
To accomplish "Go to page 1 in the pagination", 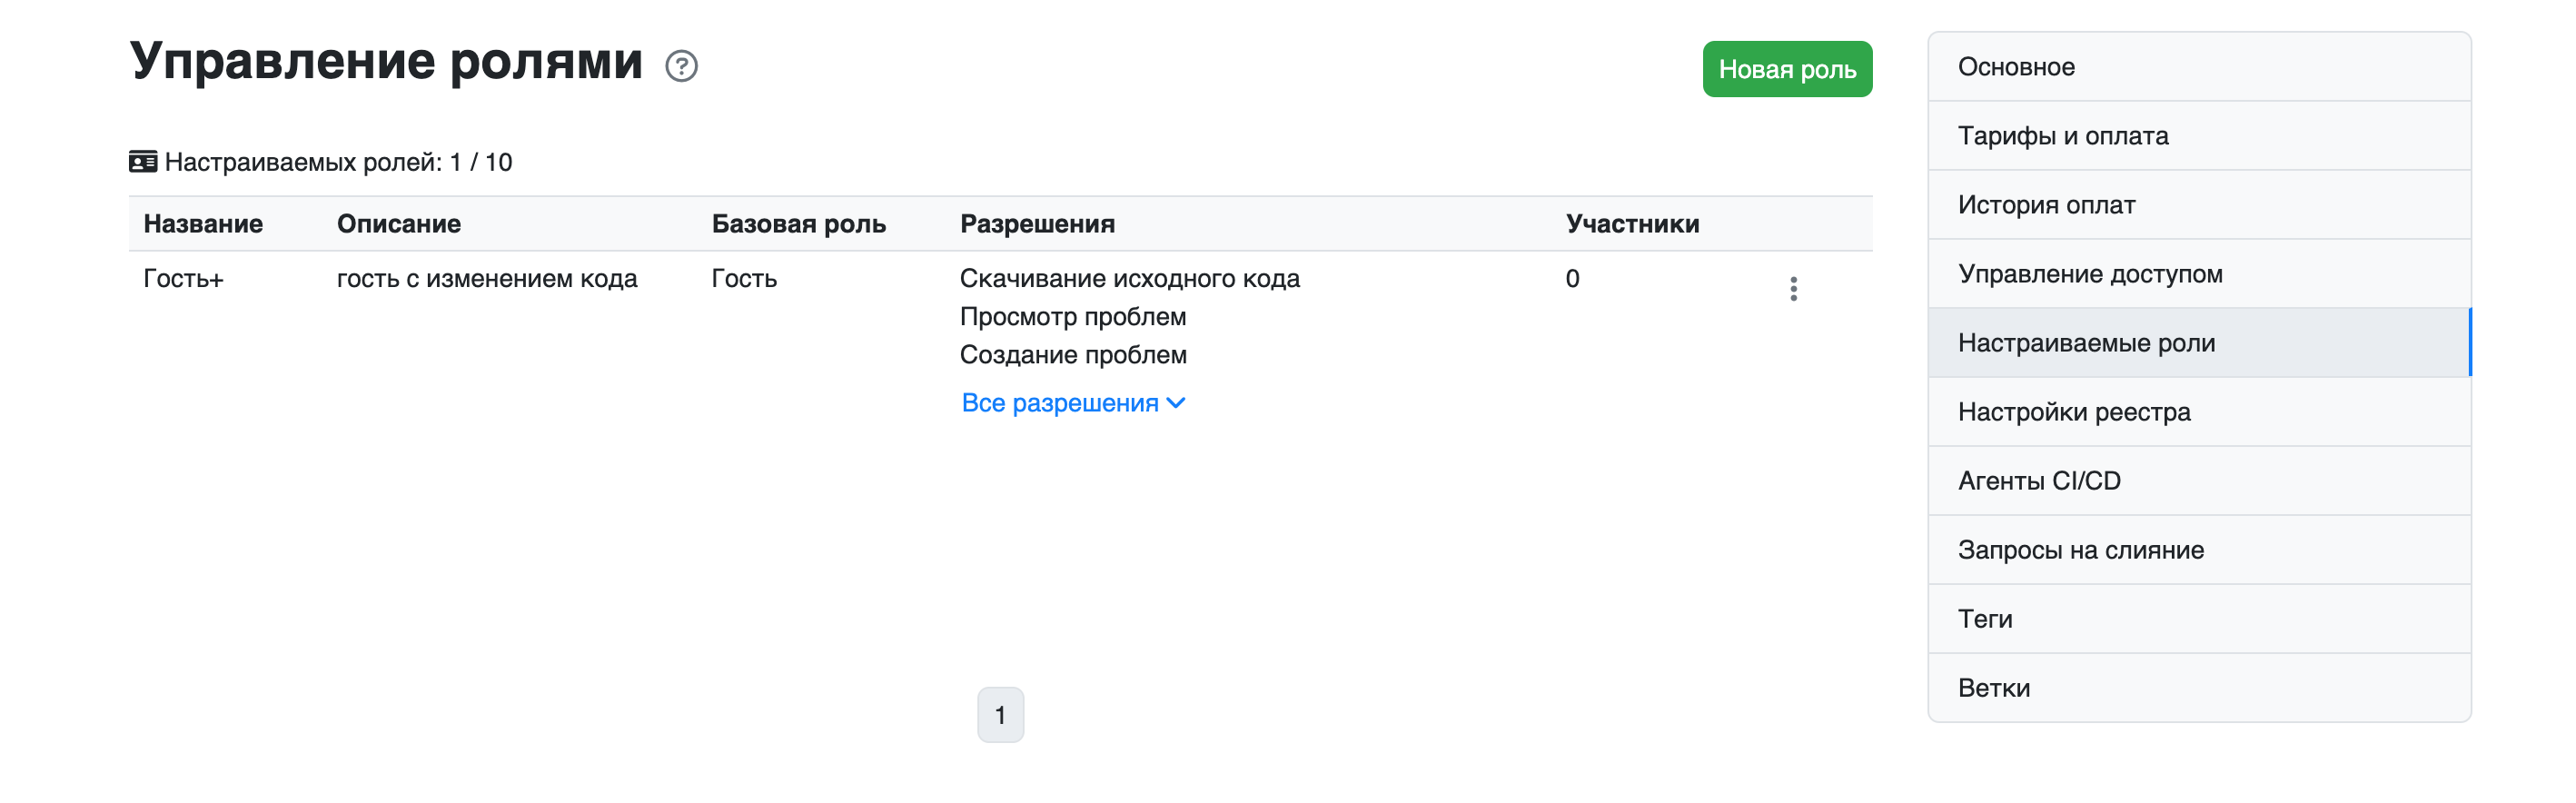I will 1000,714.
